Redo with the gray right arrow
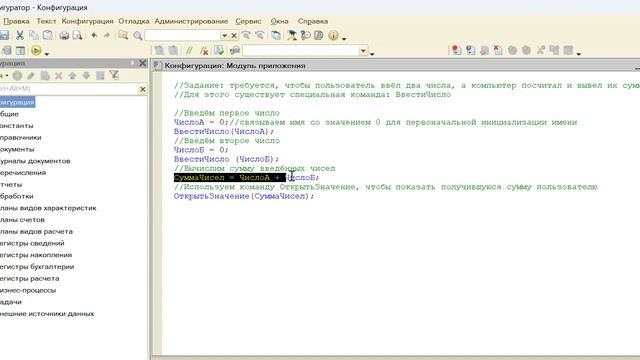The width and height of the screenshot is (640, 360). [107, 36]
